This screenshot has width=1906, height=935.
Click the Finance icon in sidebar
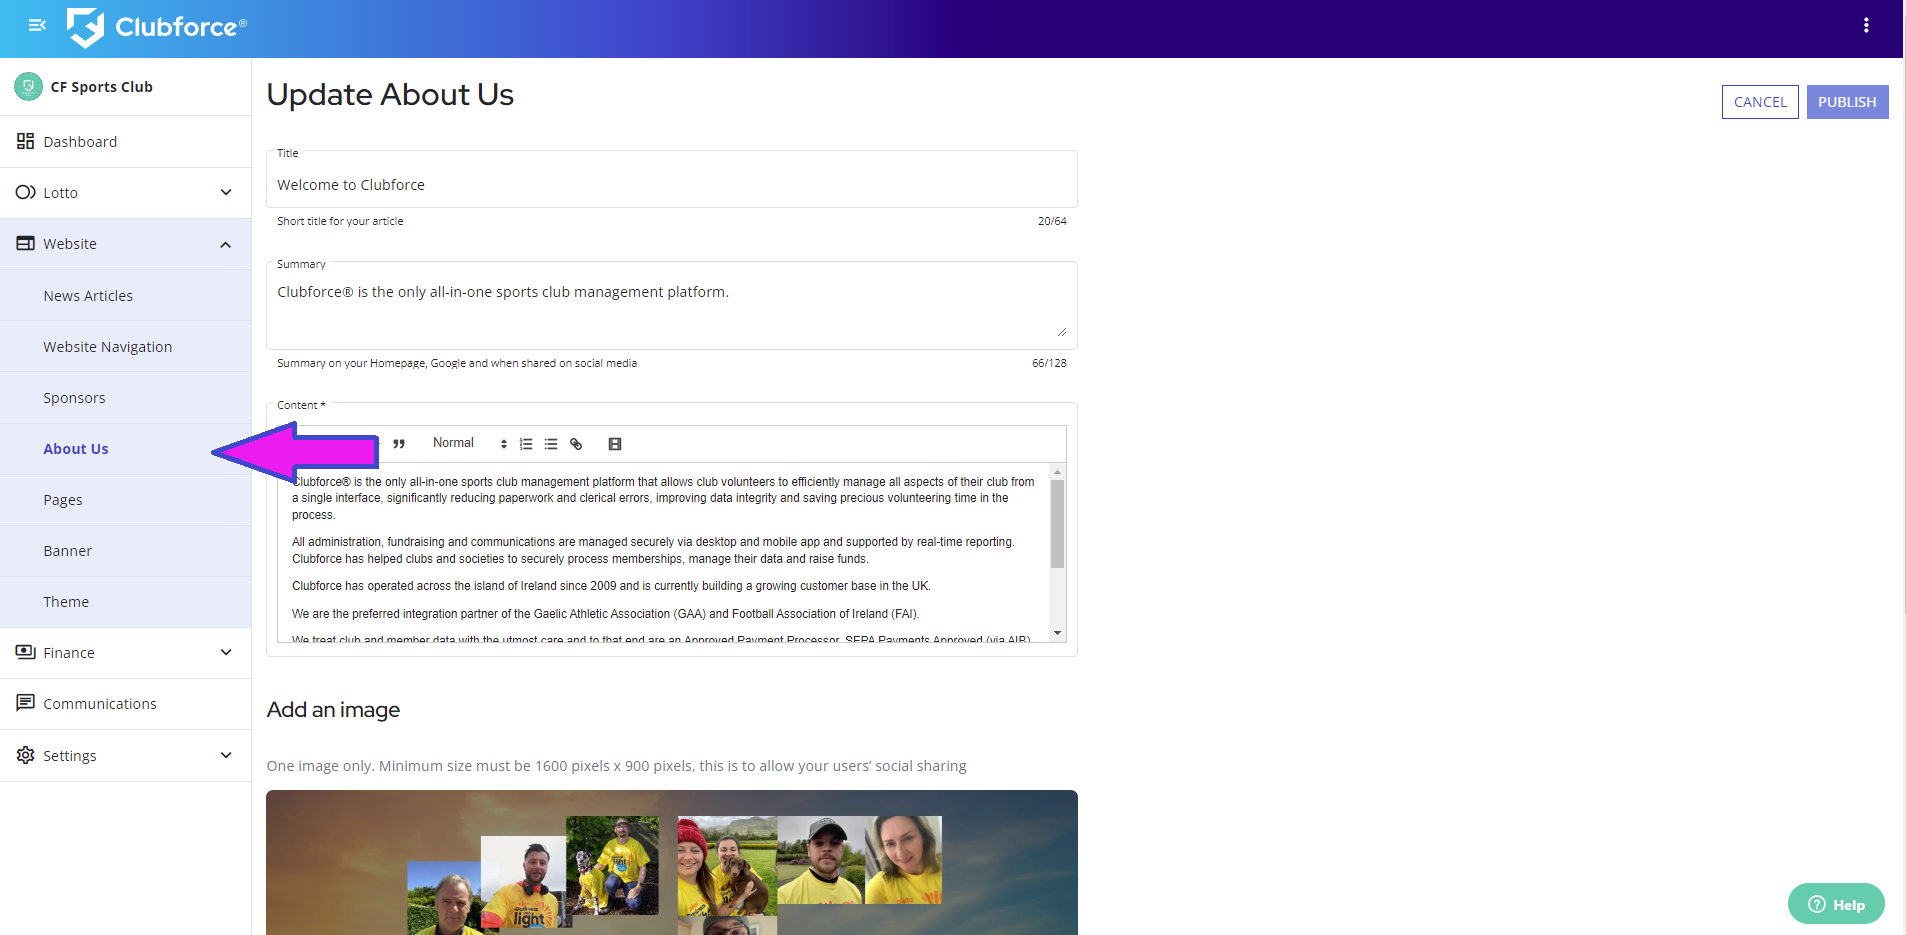point(25,652)
